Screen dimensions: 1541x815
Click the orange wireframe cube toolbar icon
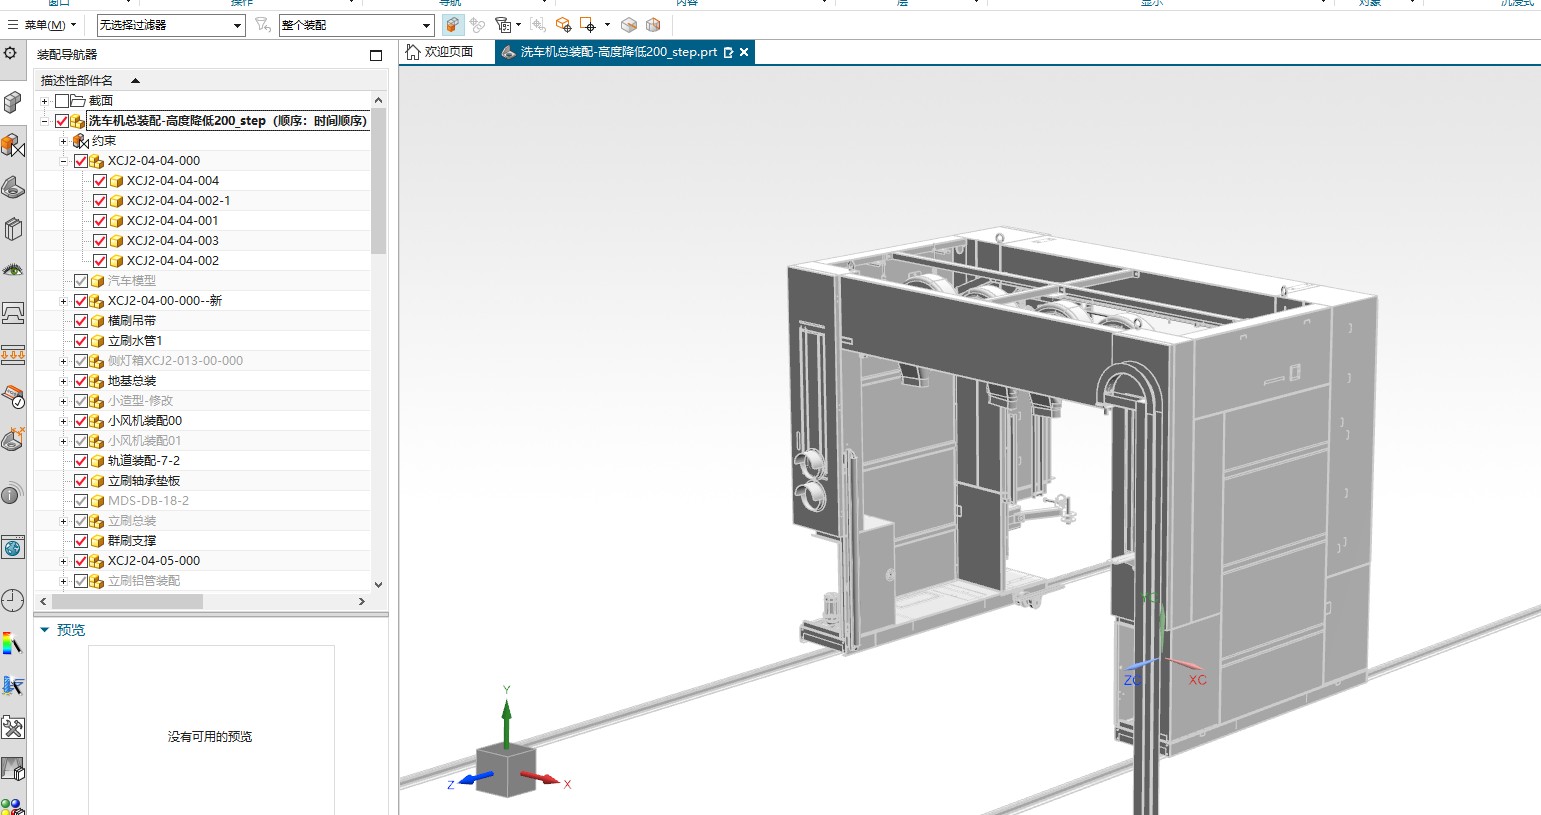(653, 25)
